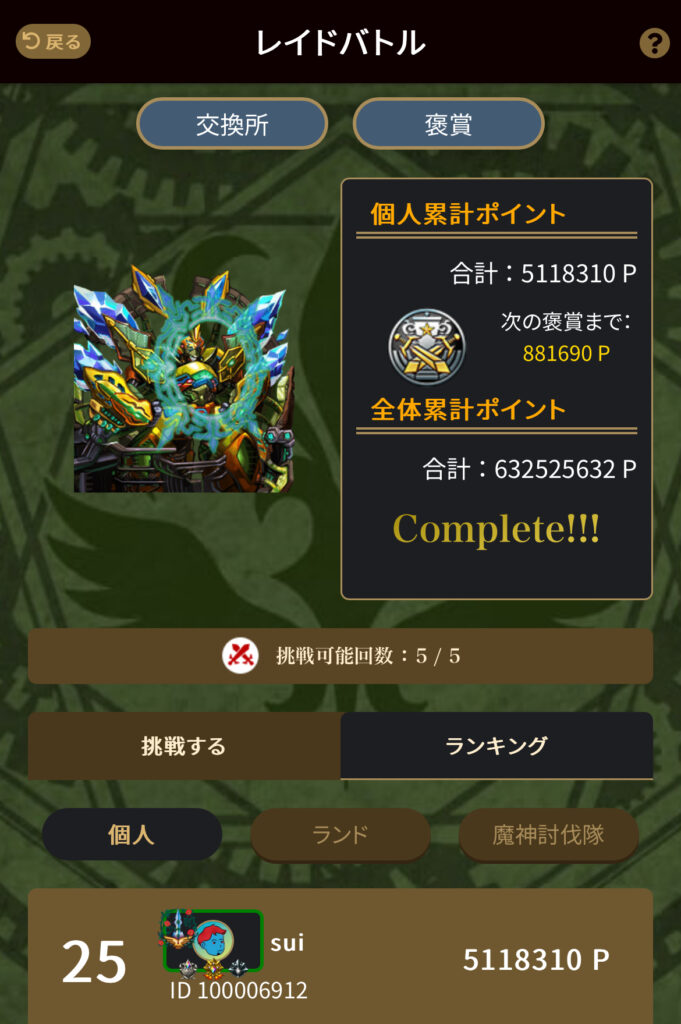The height and width of the screenshot is (1024, 681).
Task: Switch to the 挑戦する tab
Action: pos(184,746)
